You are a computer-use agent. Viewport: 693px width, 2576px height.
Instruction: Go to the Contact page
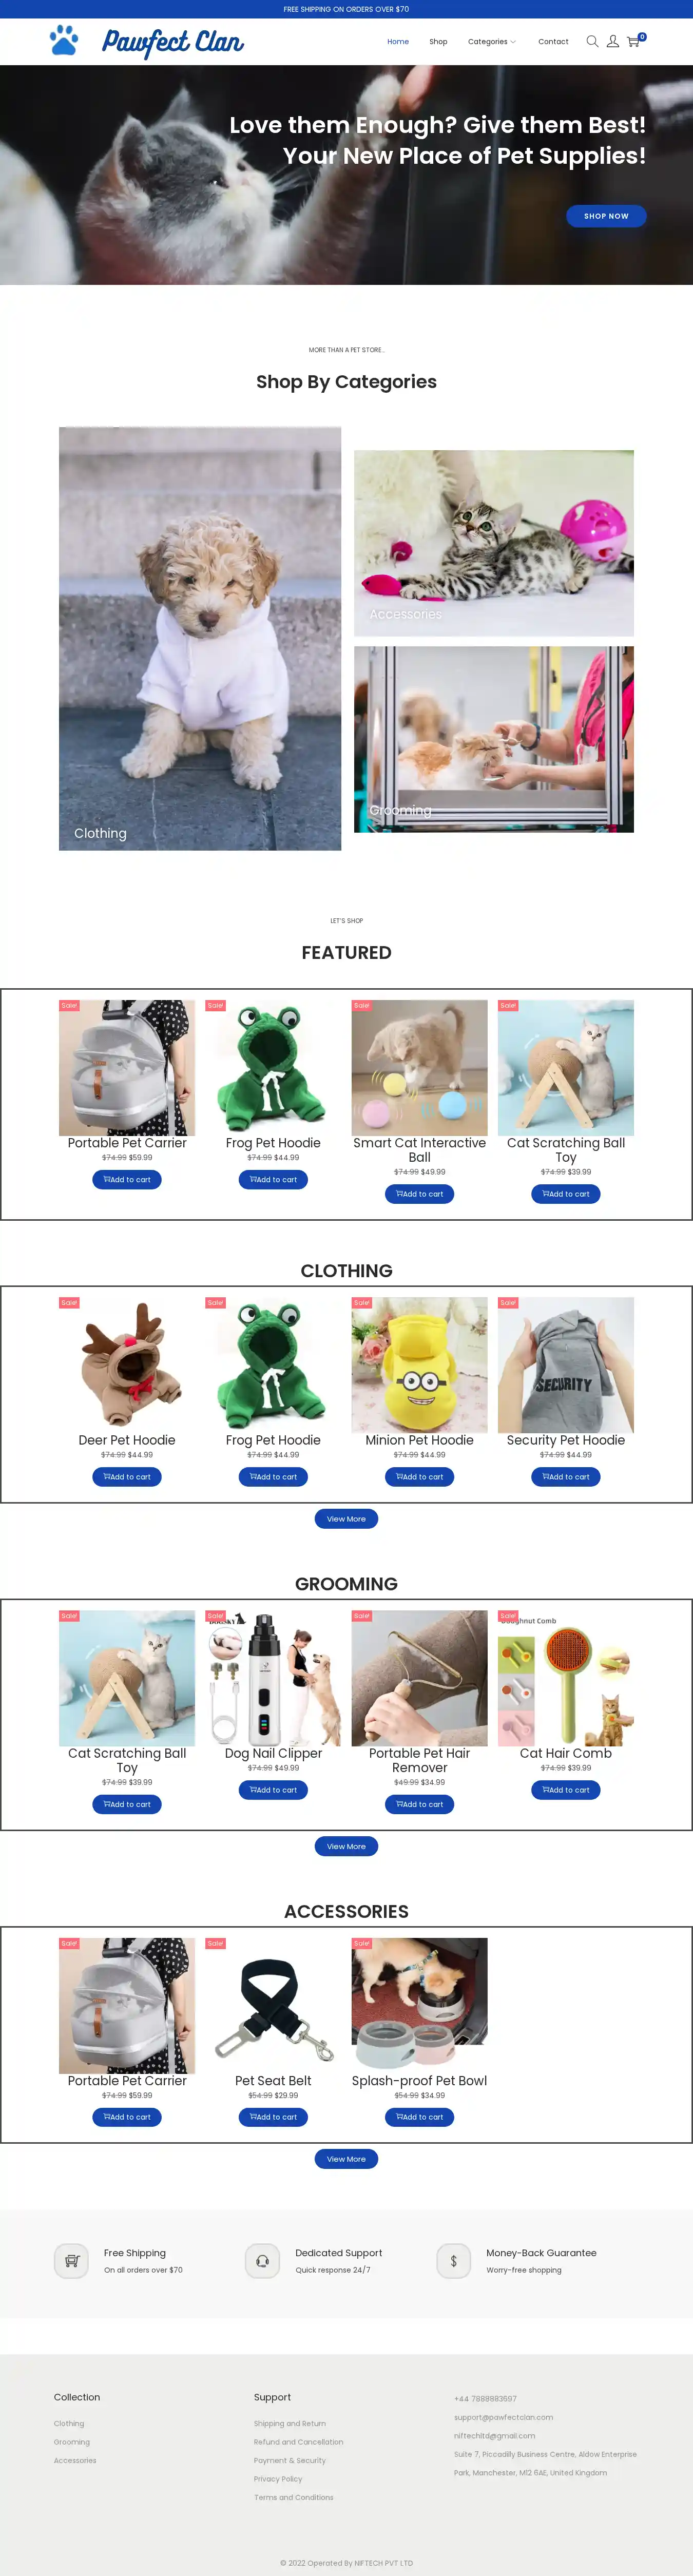553,42
